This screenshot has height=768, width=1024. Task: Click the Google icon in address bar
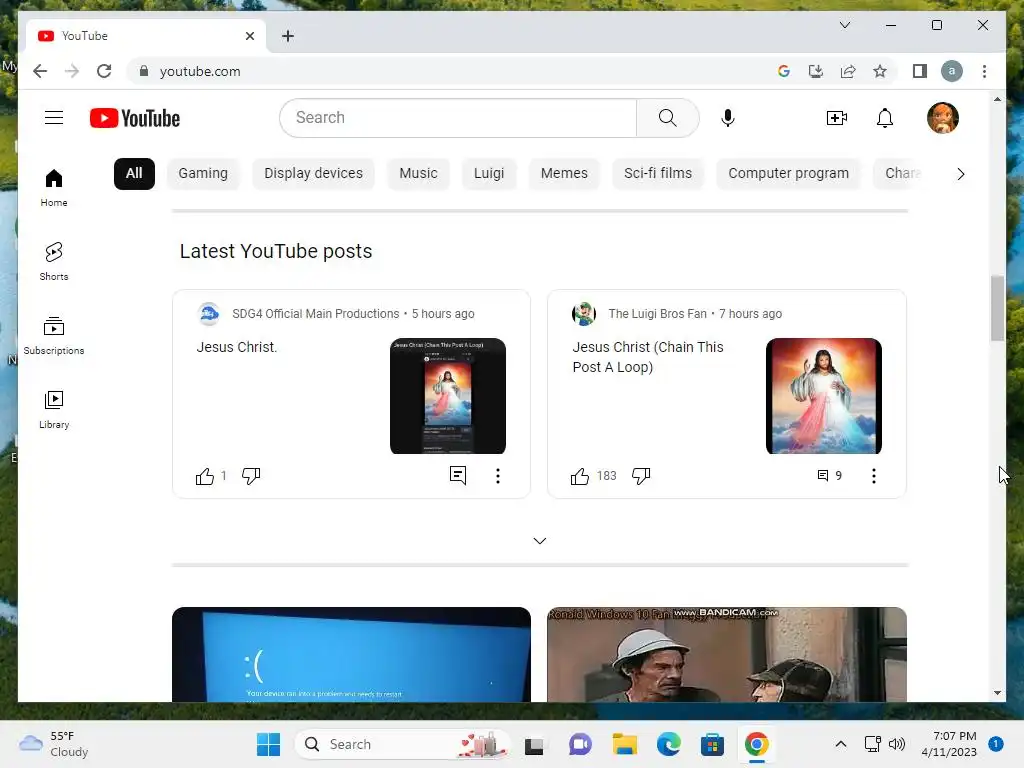(x=784, y=71)
